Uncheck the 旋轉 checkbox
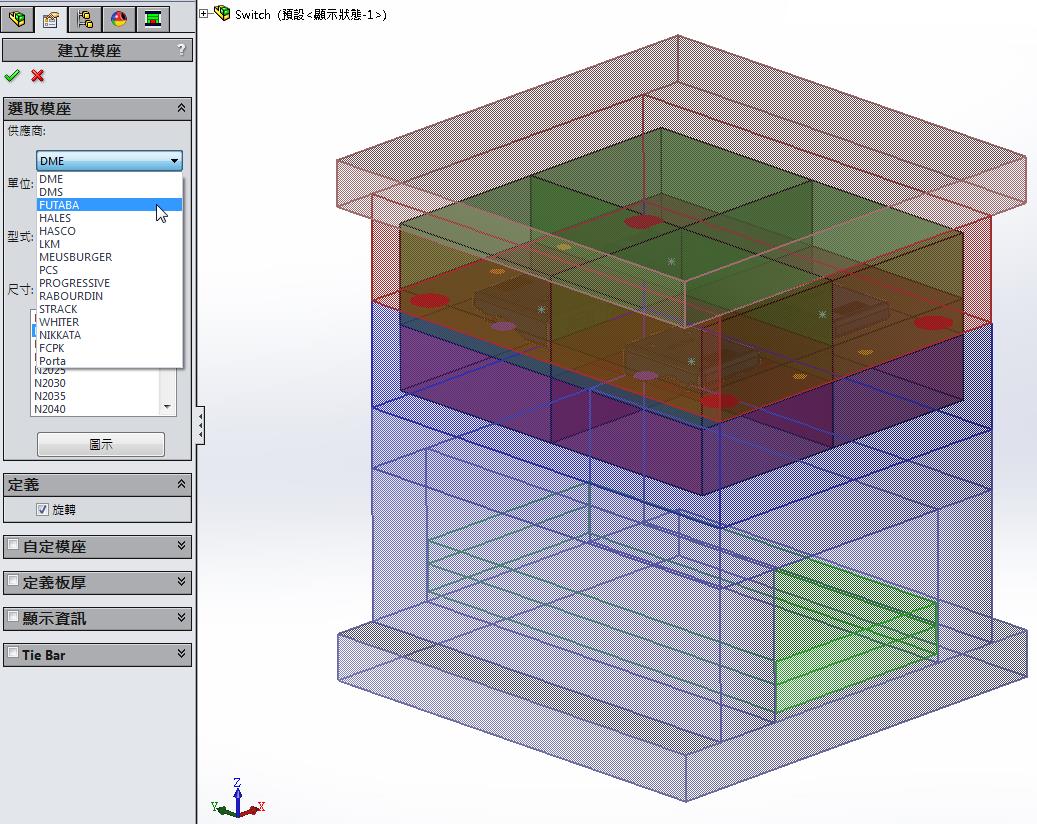The width and height of the screenshot is (1037, 824). point(42,510)
